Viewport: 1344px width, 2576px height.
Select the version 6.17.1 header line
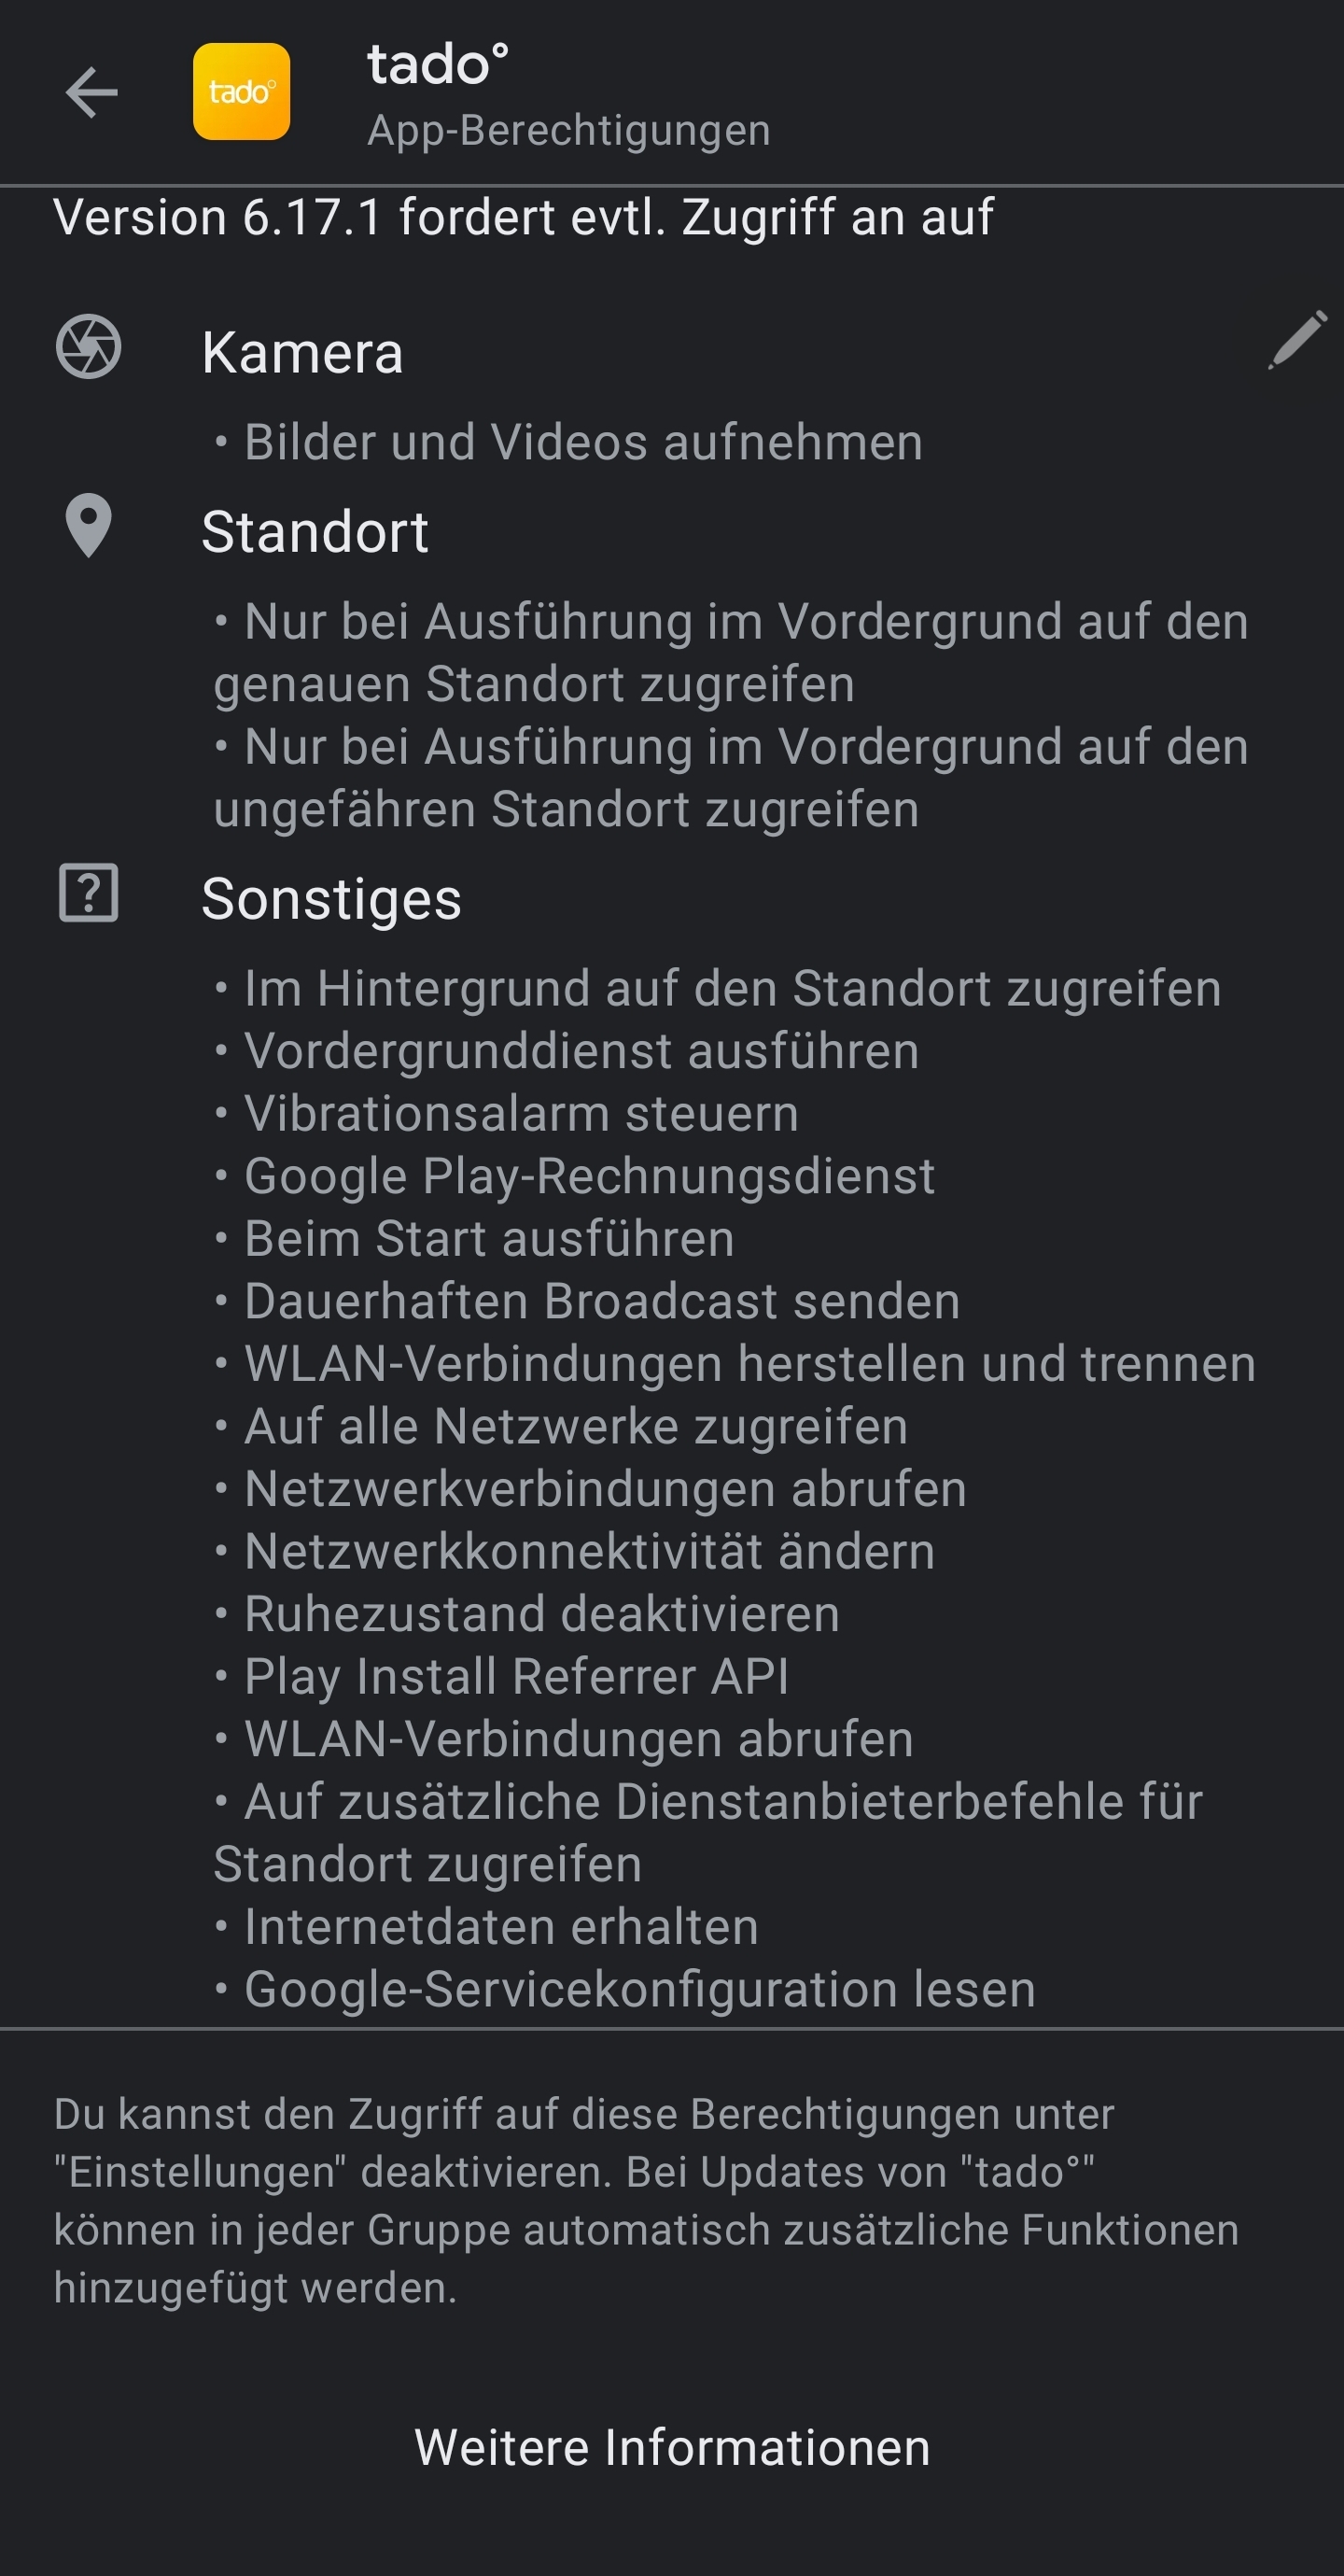coord(525,216)
